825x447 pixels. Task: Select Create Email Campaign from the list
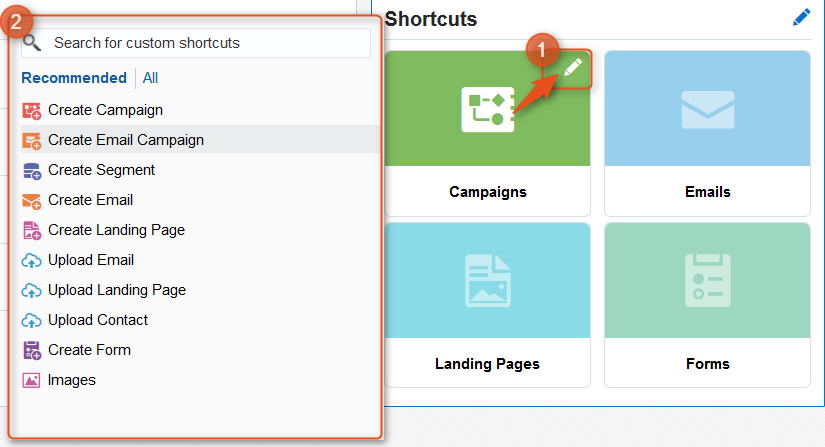[x=125, y=140]
